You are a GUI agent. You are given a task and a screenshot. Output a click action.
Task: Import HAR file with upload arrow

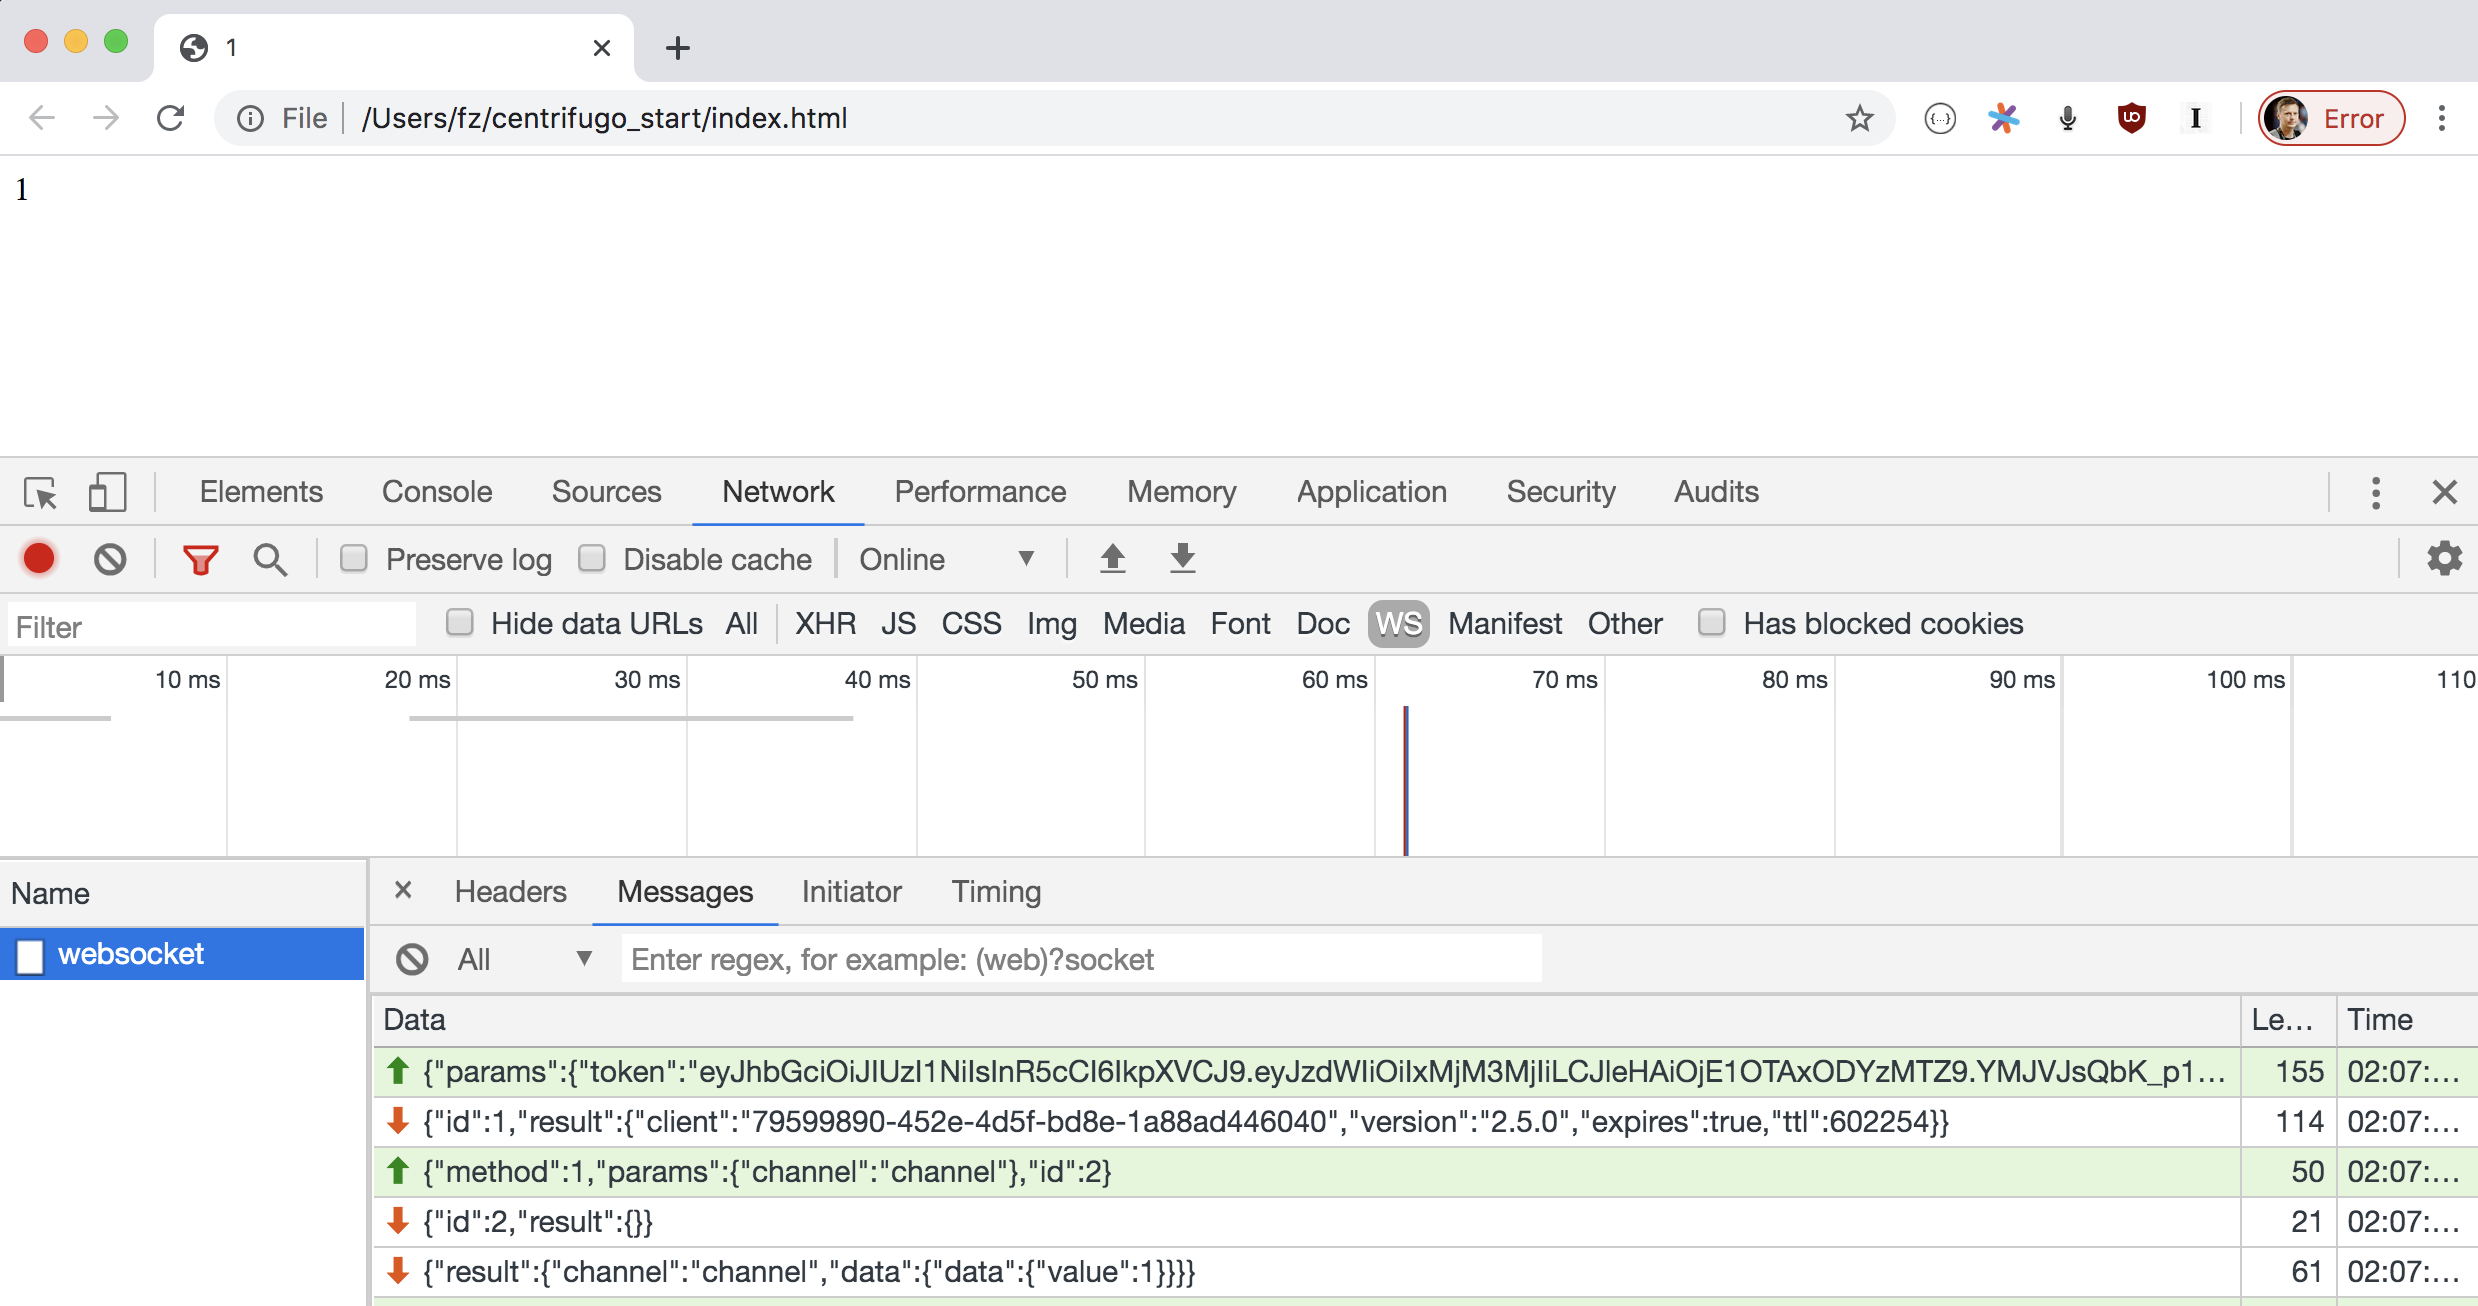pos(1112,558)
